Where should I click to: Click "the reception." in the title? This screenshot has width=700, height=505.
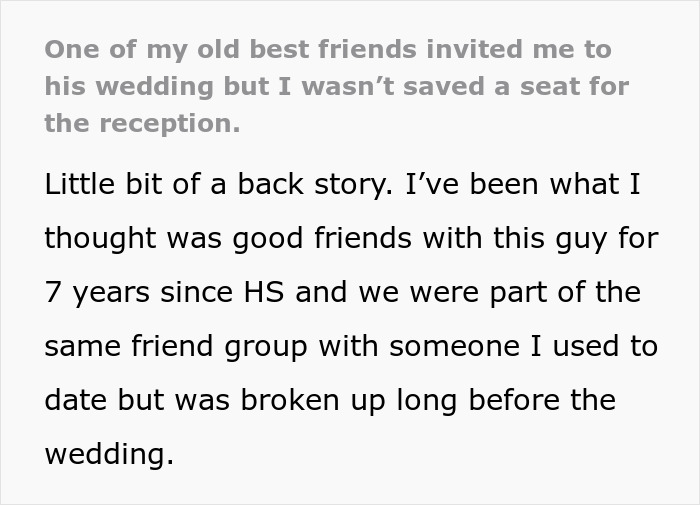(x=142, y=124)
